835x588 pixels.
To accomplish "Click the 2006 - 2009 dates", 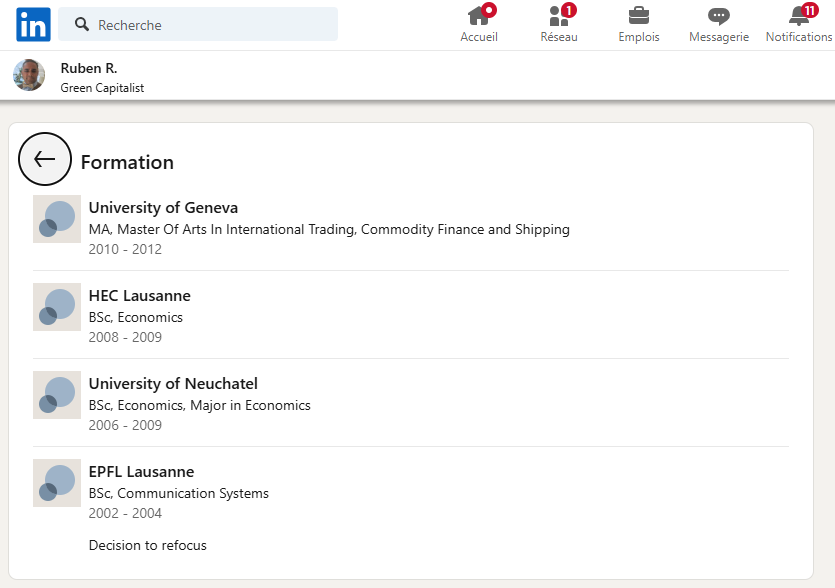I will pyautogui.click(x=125, y=425).
